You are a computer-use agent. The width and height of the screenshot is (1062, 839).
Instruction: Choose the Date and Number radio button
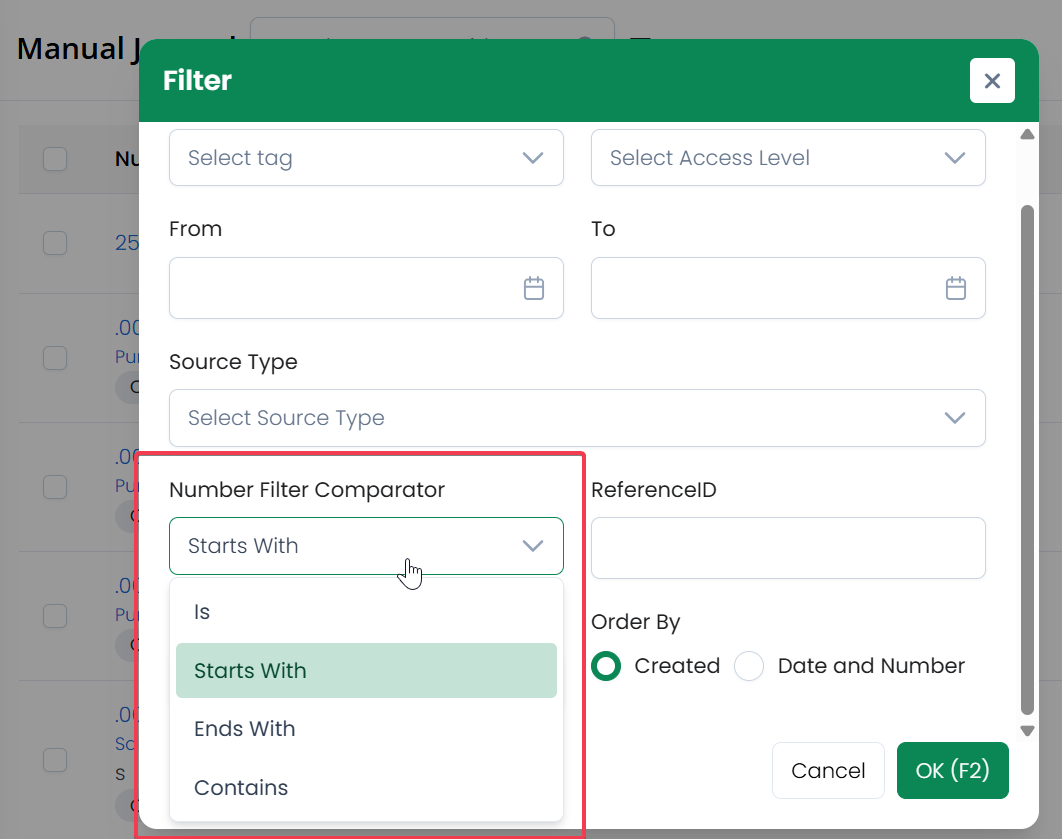pos(749,666)
